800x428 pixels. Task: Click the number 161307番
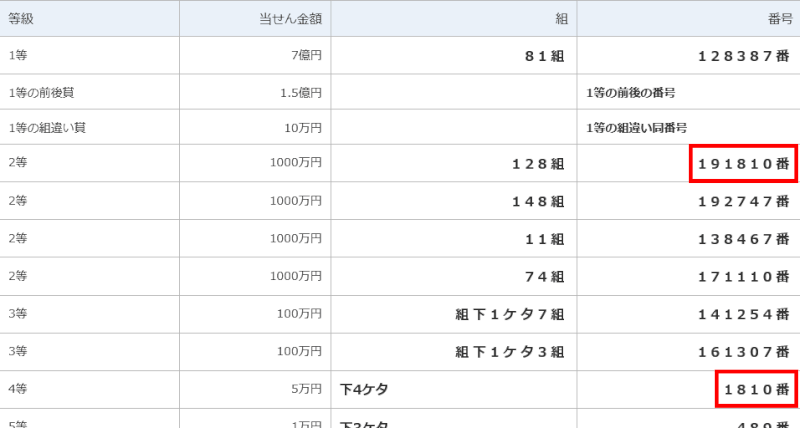click(x=743, y=351)
